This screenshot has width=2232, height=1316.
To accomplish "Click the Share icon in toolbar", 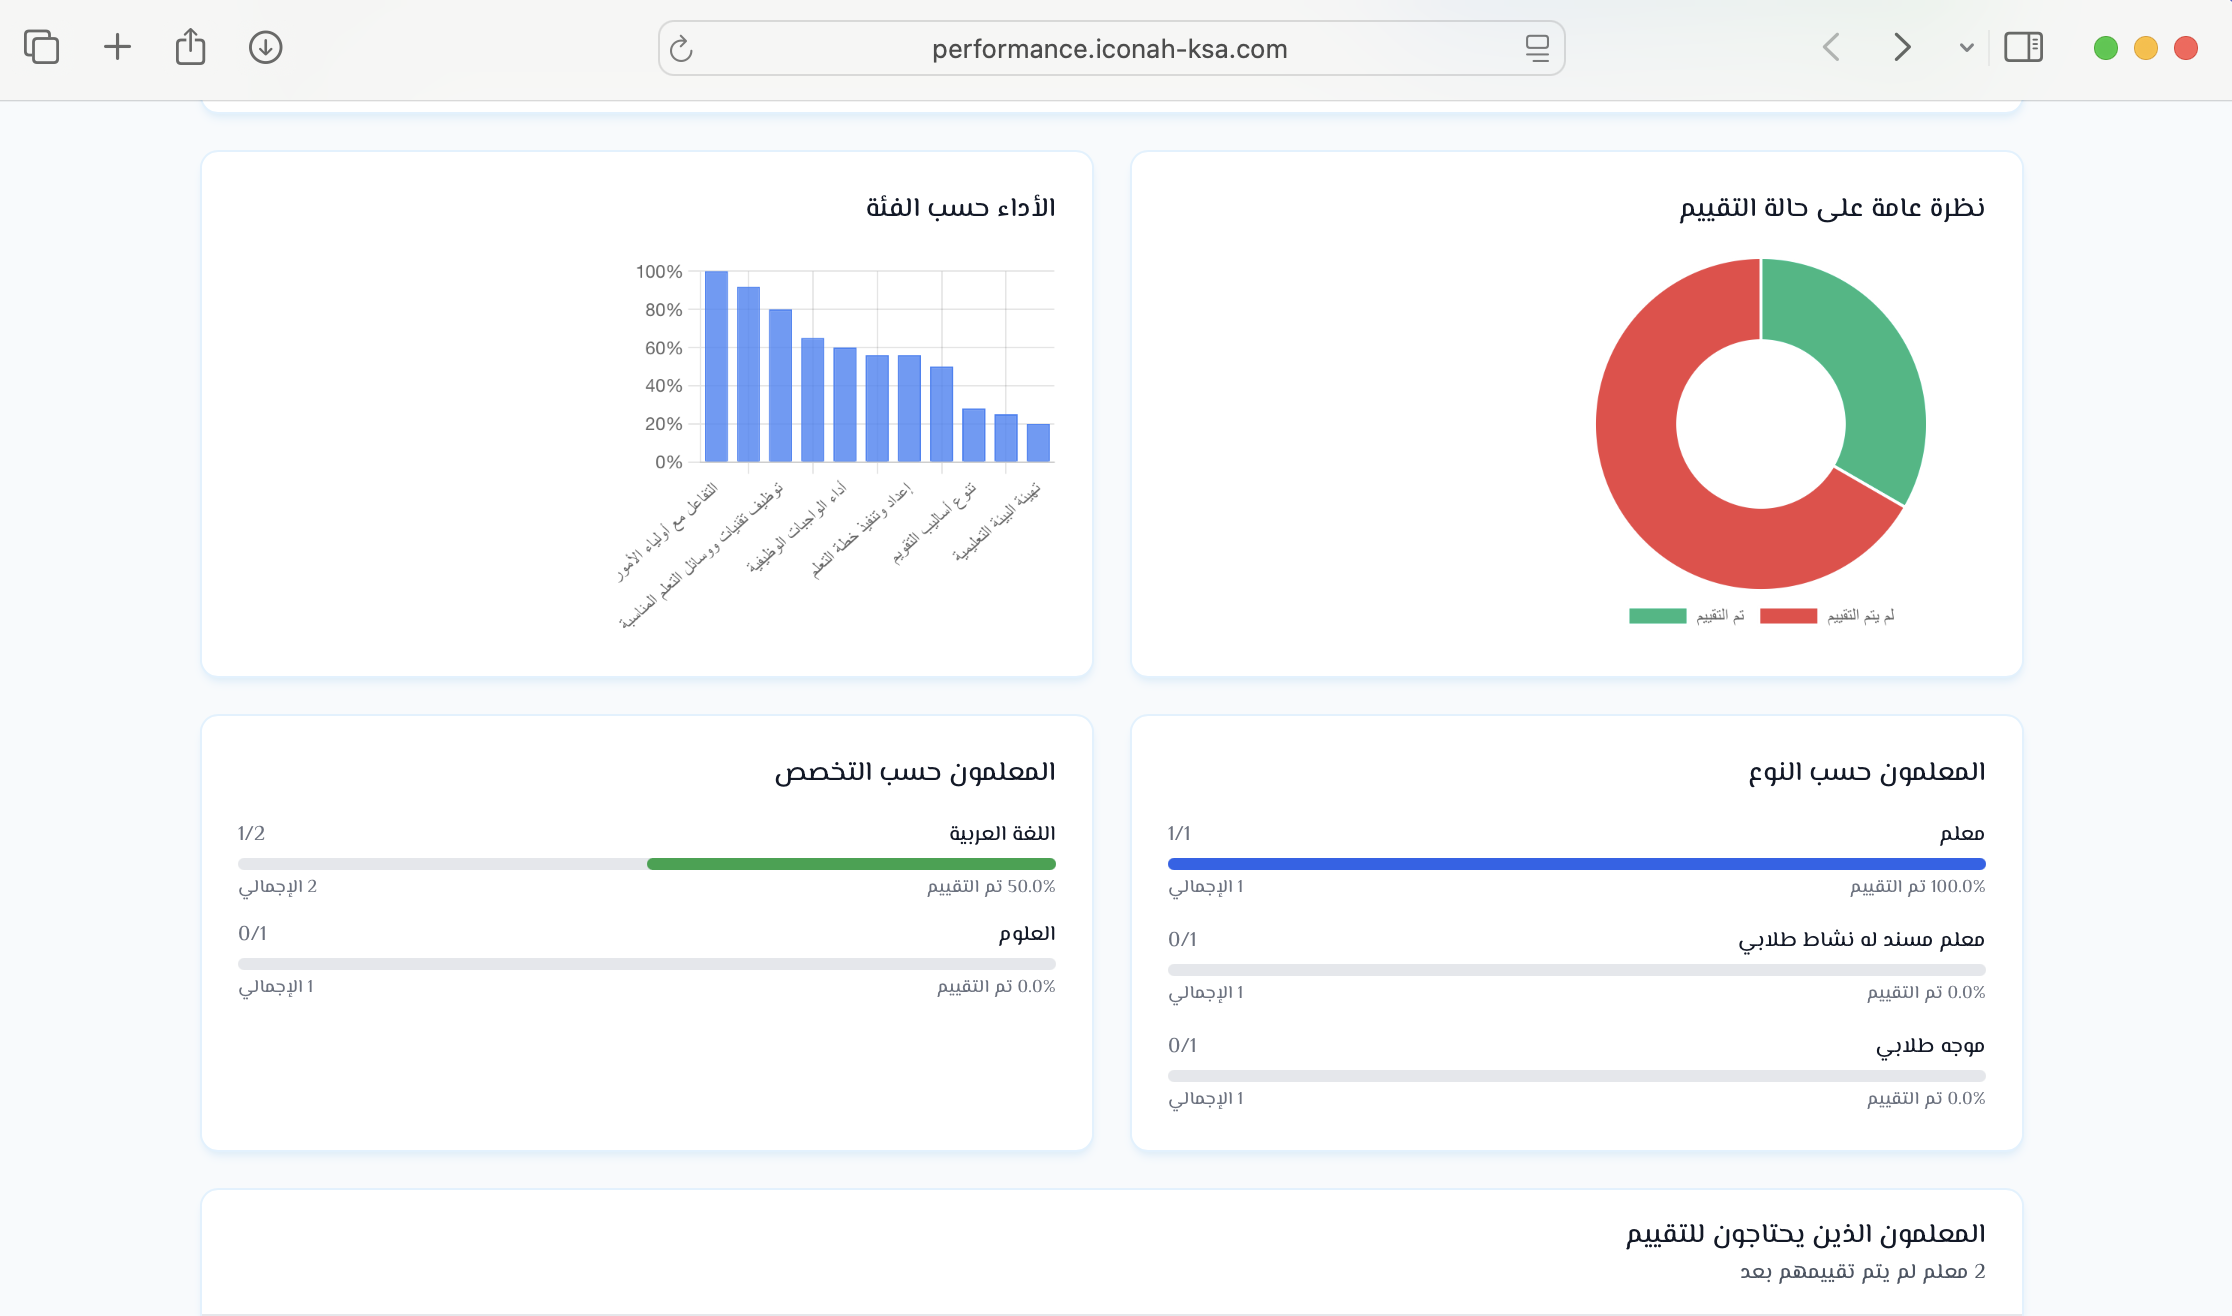I will pos(190,47).
